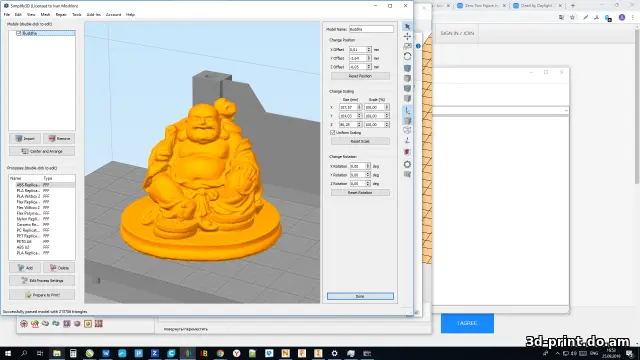Click the red grid icon in background toolbar
This screenshot has width=640, height=360.
pos(98,324)
